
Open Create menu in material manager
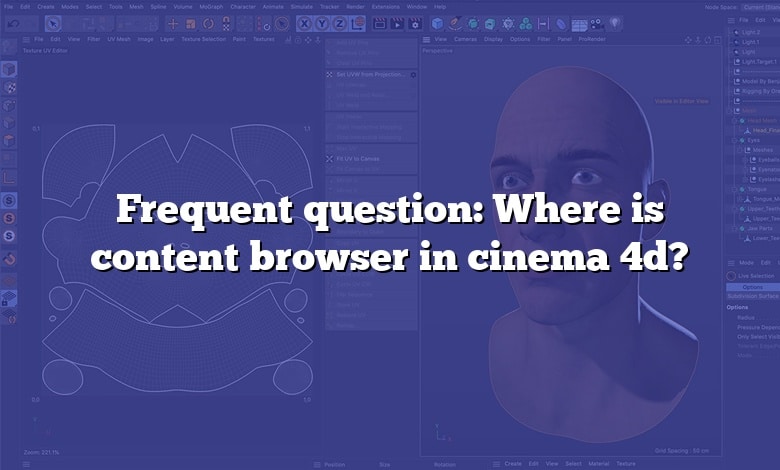pos(513,464)
